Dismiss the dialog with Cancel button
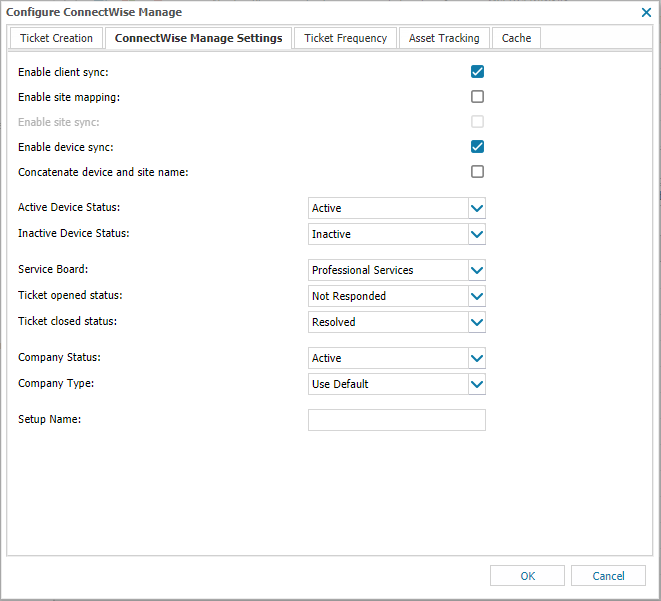The height and width of the screenshot is (601, 661). click(608, 576)
